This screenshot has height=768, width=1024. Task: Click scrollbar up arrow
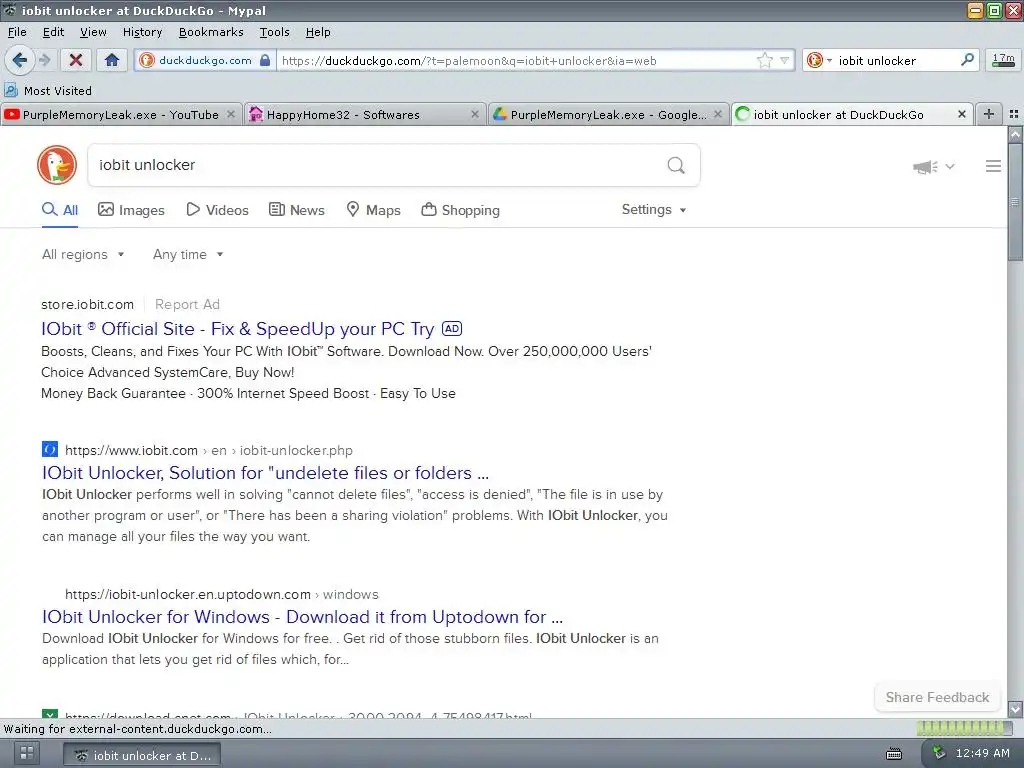(x=1015, y=135)
